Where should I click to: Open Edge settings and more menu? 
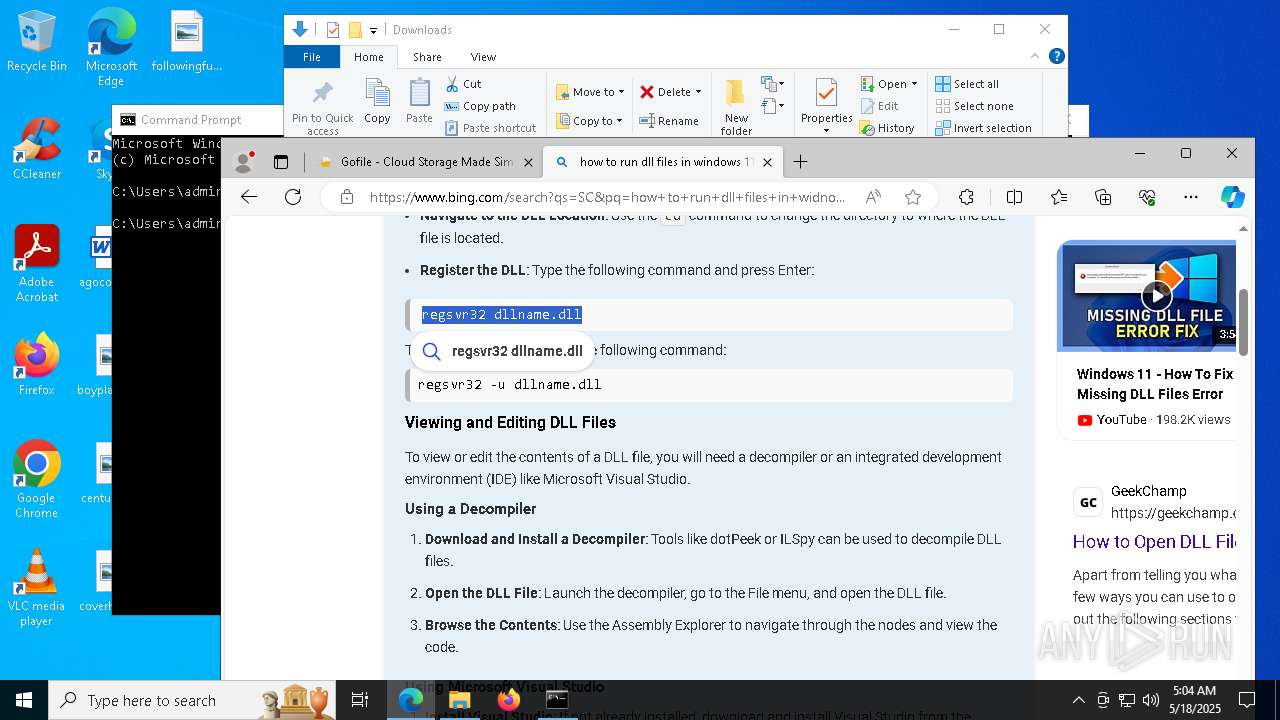click(x=1190, y=197)
